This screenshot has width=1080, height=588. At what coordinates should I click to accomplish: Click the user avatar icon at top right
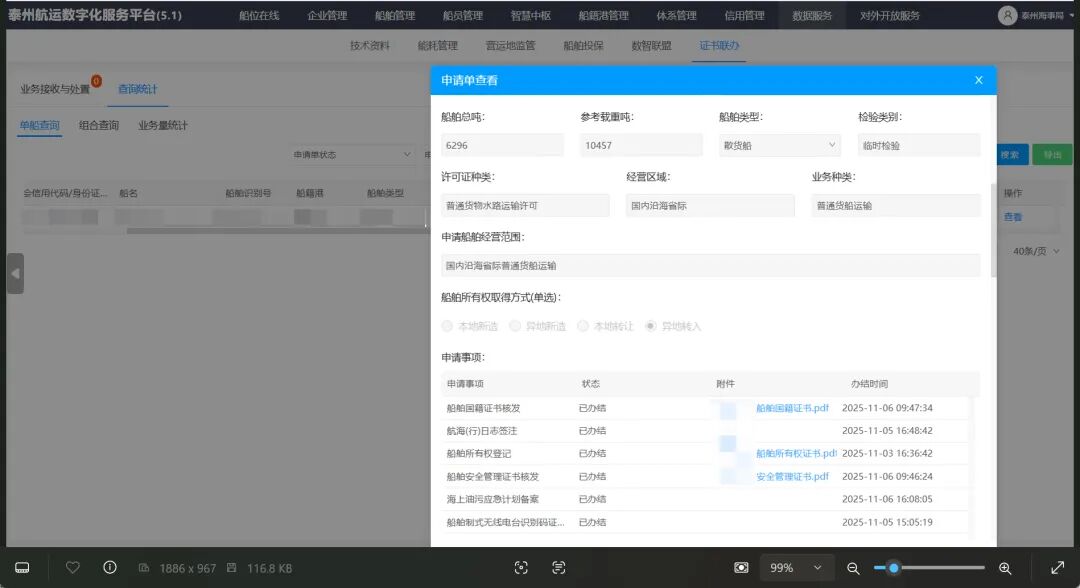tap(1008, 15)
